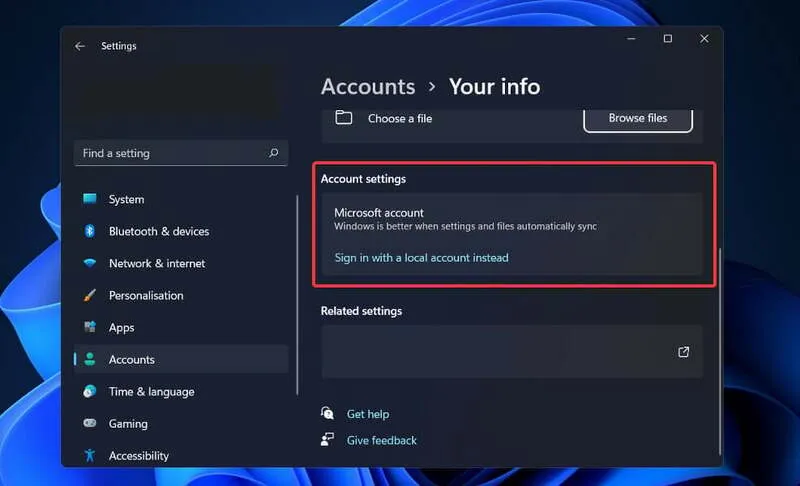Image resolution: width=800 pixels, height=486 pixels.
Task: Click the Accounts person icon
Action: click(90, 359)
